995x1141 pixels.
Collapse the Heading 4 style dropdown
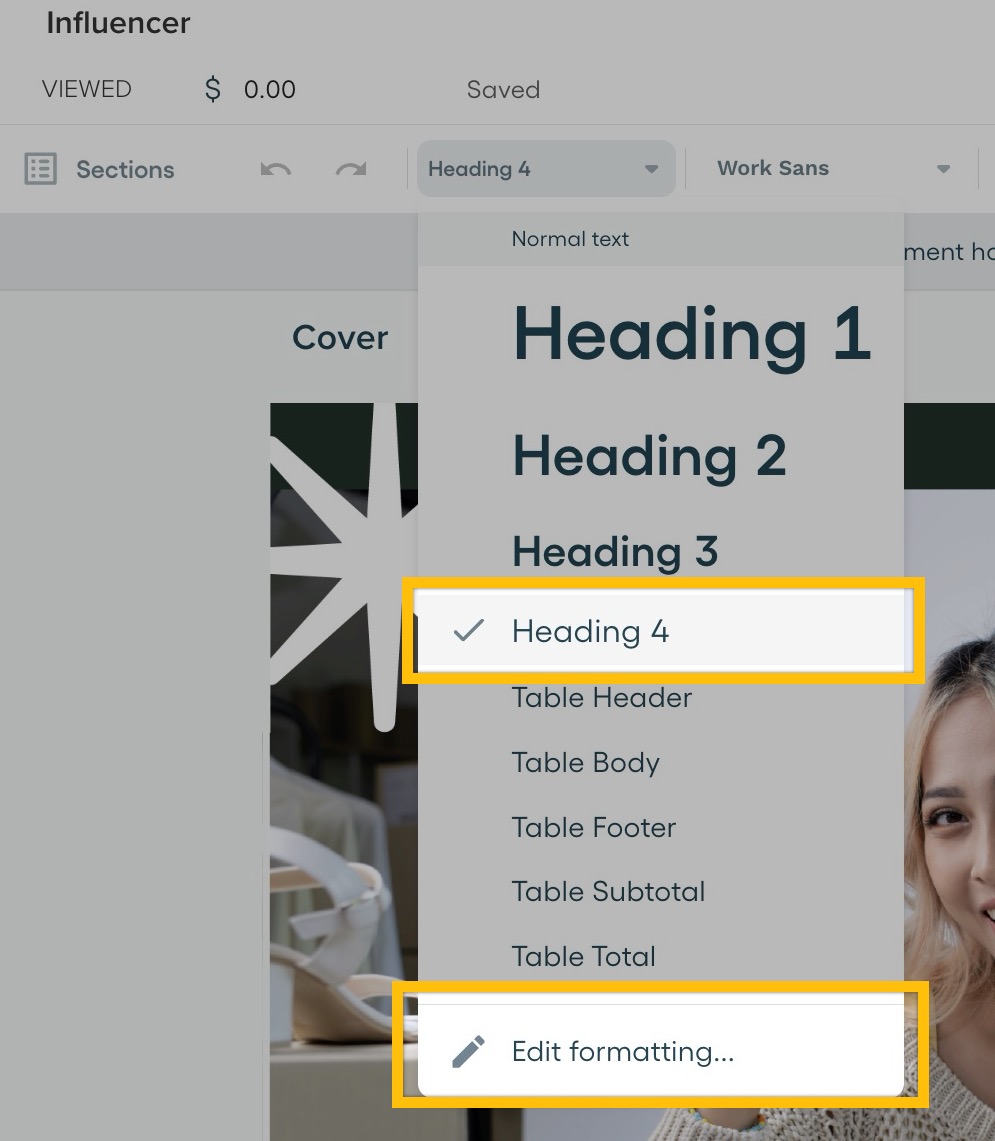tap(546, 169)
